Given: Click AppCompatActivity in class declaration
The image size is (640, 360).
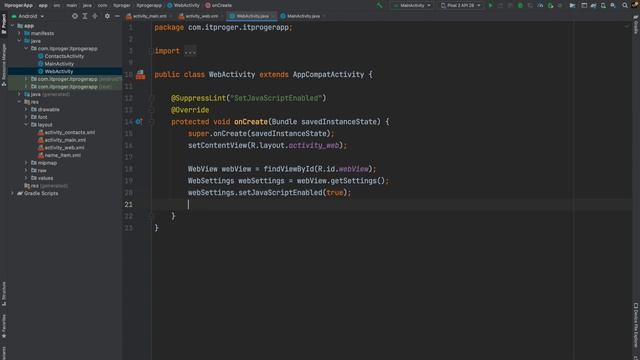Looking at the screenshot, I should tap(328, 74).
